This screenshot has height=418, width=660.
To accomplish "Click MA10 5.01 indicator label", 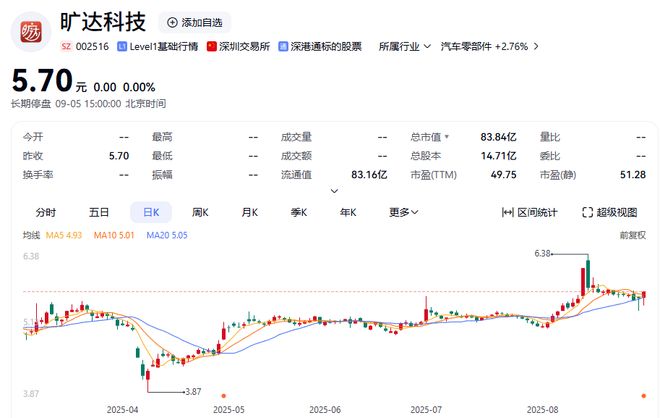I will coord(114,235).
